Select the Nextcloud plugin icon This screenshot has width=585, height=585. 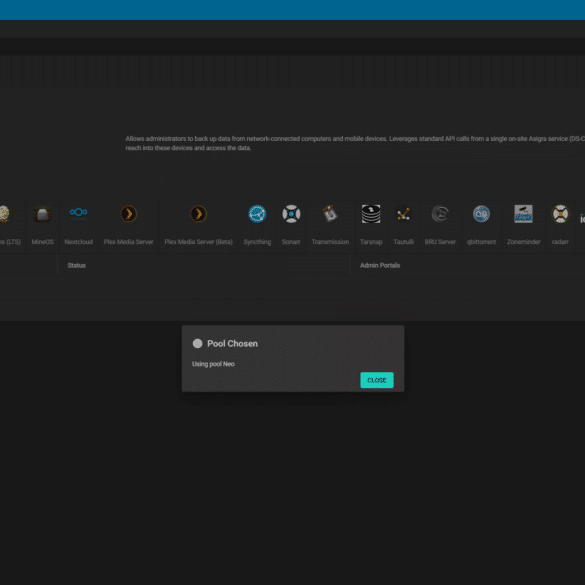tap(78, 213)
